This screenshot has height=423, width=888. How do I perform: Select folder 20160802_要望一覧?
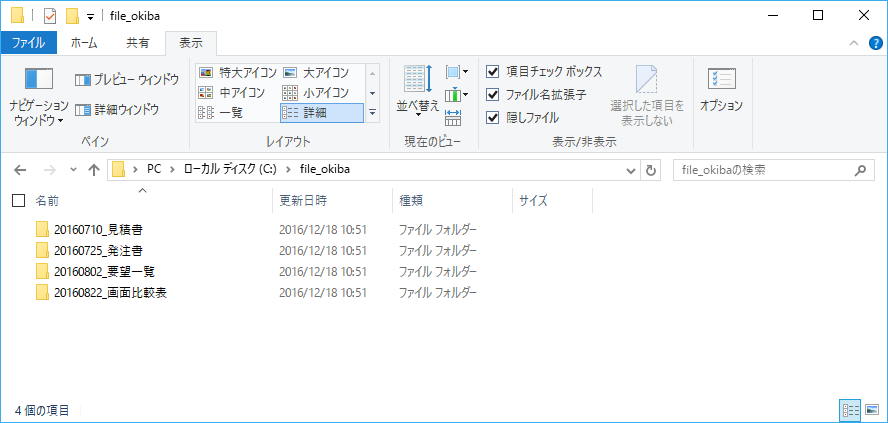tap(105, 272)
